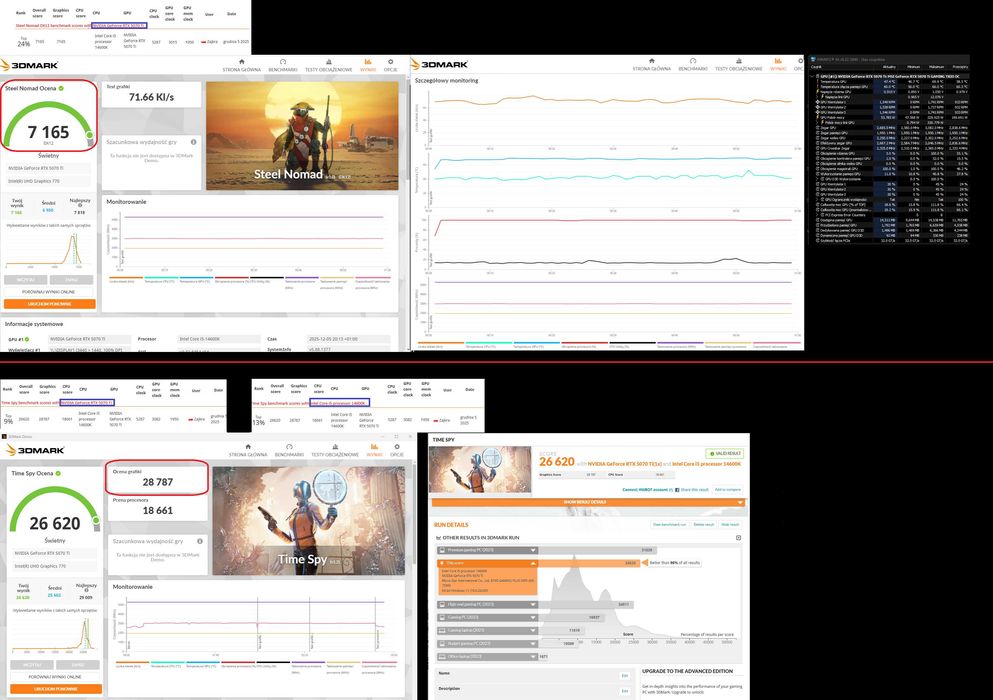Expand the Show Result Details orange bar
This screenshot has width=993, height=700.
[x=588, y=502]
